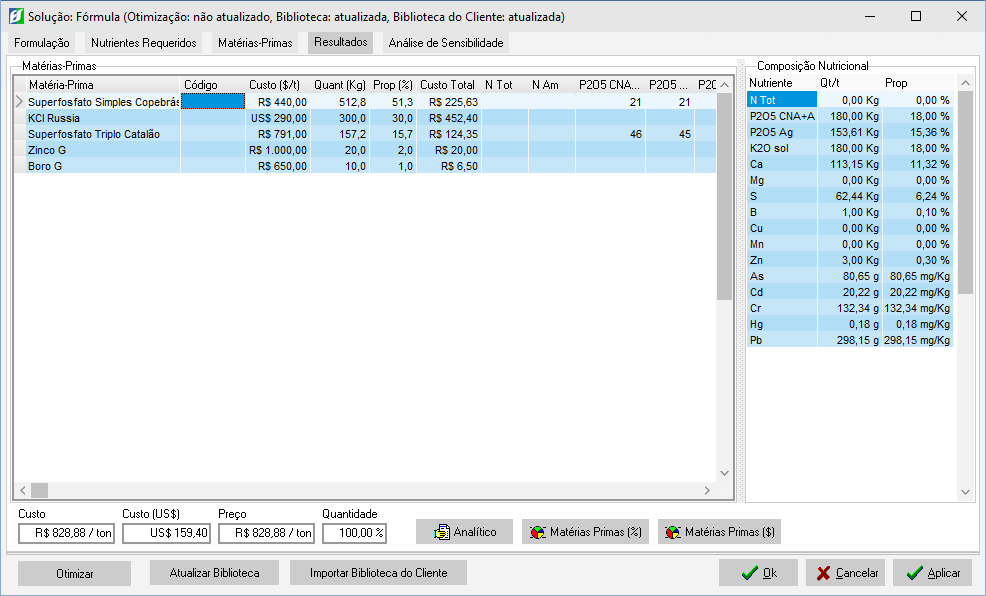
Task: Click the materials table's scroll left arrow
Action: click(23, 490)
